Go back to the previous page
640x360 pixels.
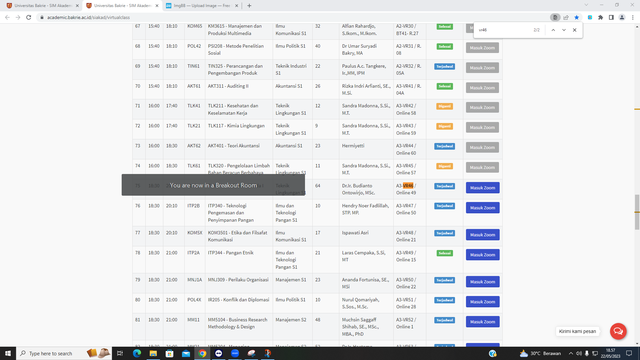7,18
